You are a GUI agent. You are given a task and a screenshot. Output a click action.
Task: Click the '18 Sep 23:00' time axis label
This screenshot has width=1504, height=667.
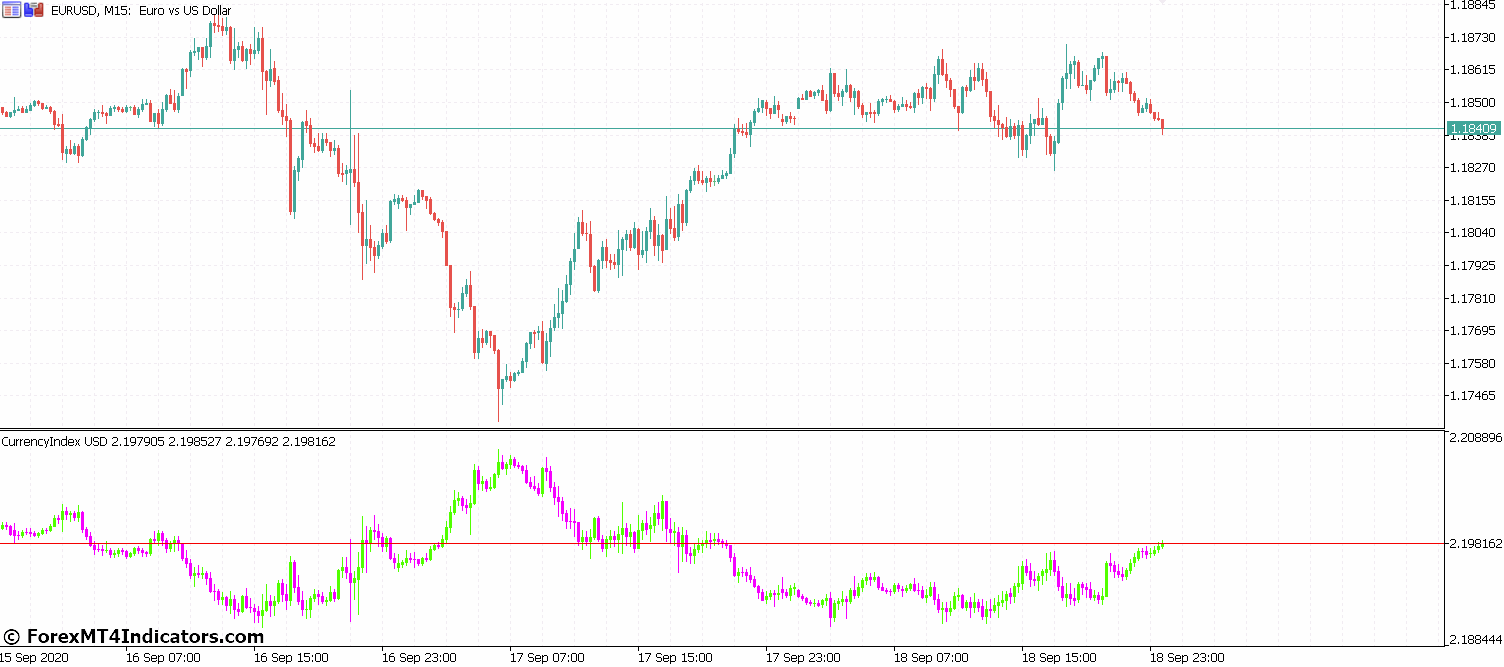click(x=1186, y=658)
